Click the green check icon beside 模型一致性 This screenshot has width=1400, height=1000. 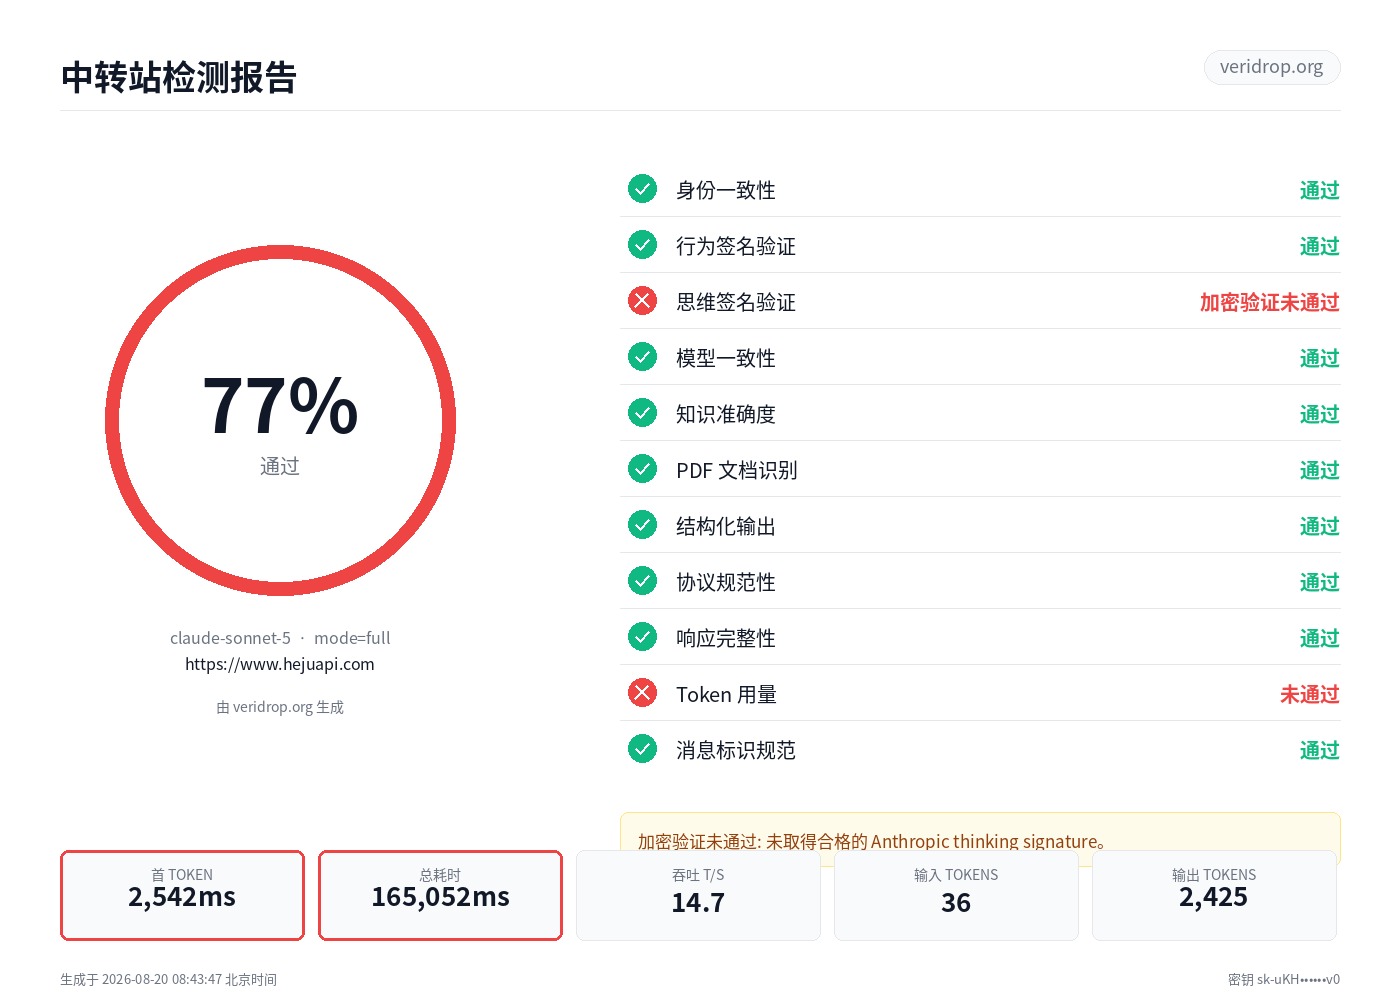[x=642, y=357]
